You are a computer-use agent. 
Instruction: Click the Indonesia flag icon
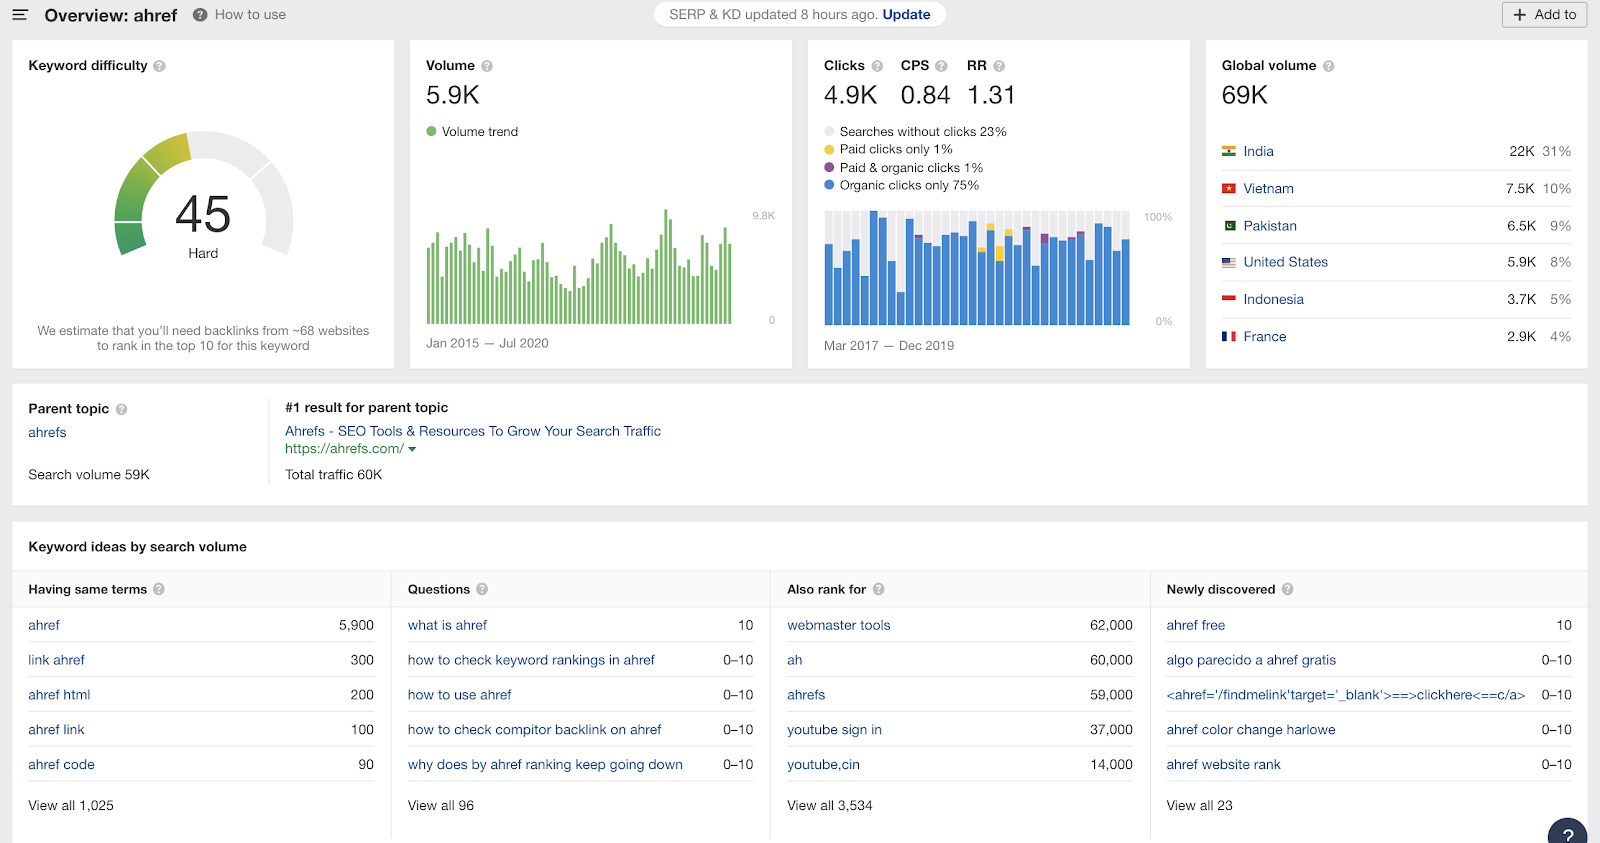pyautogui.click(x=1229, y=299)
